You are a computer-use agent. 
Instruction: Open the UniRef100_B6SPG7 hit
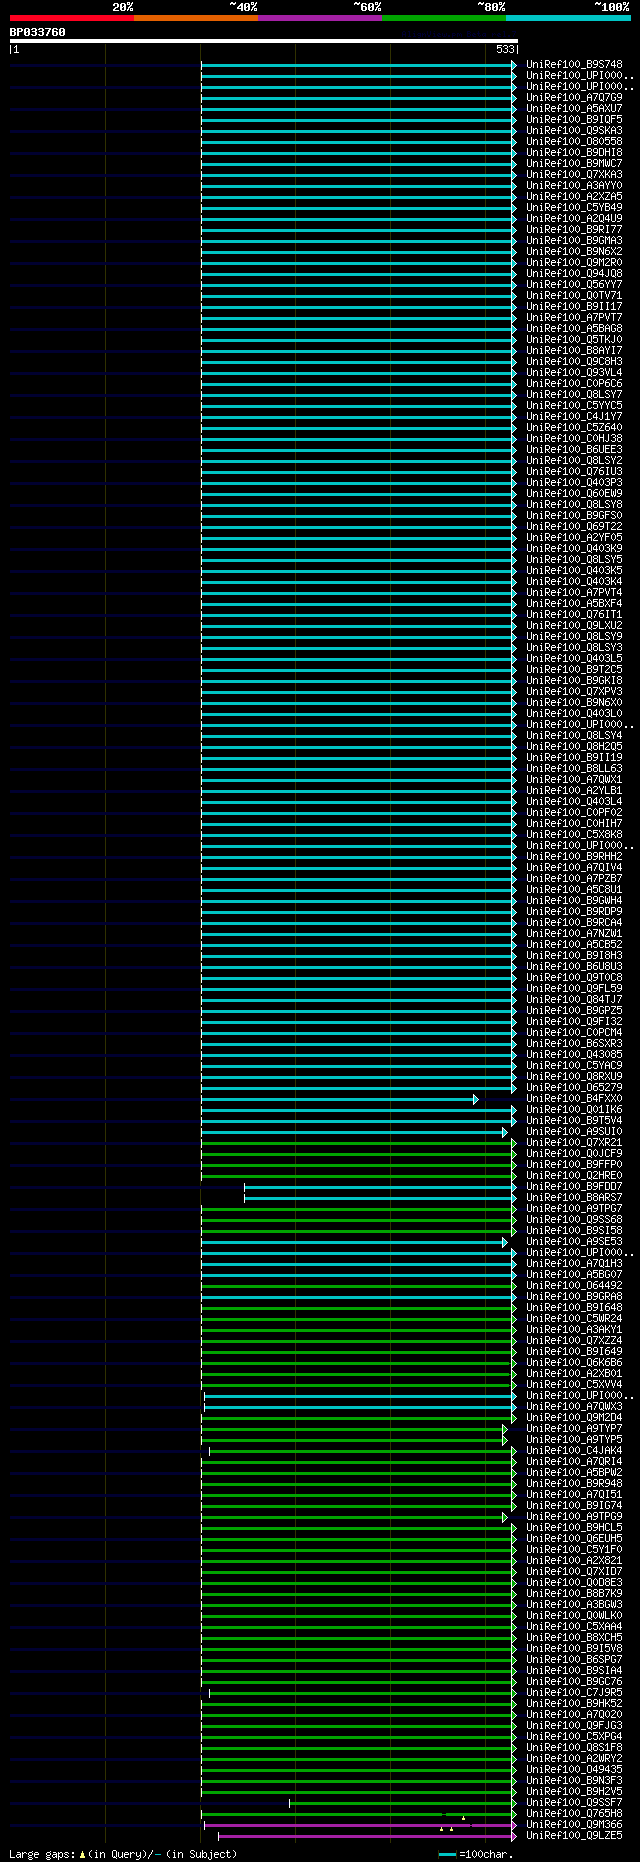(574, 1660)
